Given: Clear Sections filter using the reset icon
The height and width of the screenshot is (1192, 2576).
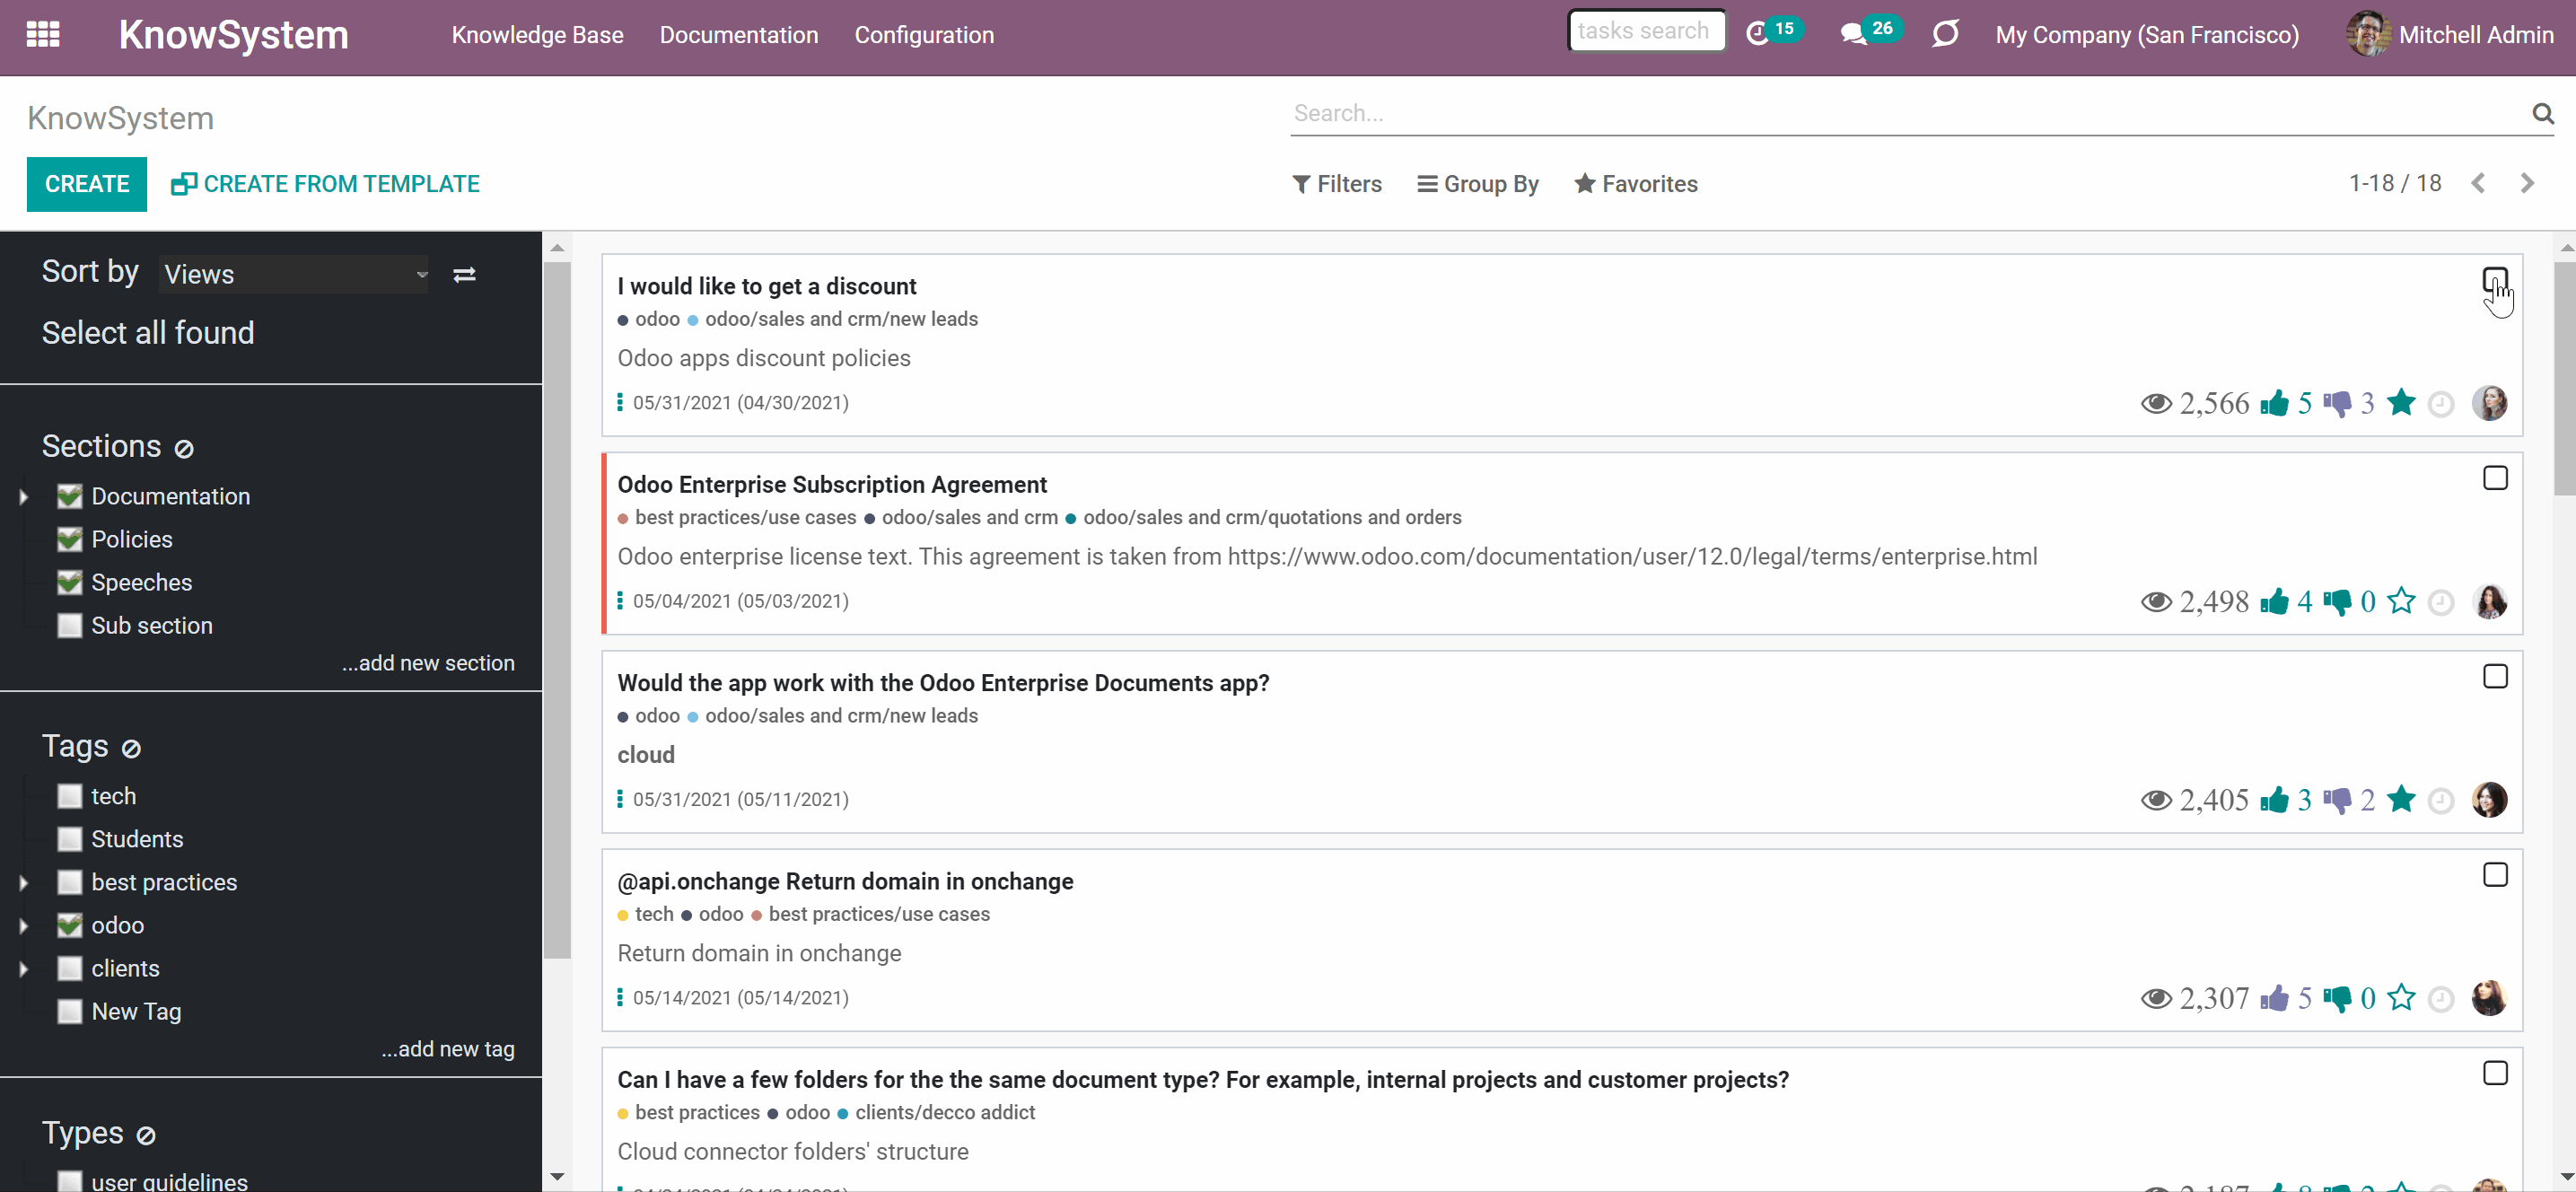Looking at the screenshot, I should [x=184, y=448].
